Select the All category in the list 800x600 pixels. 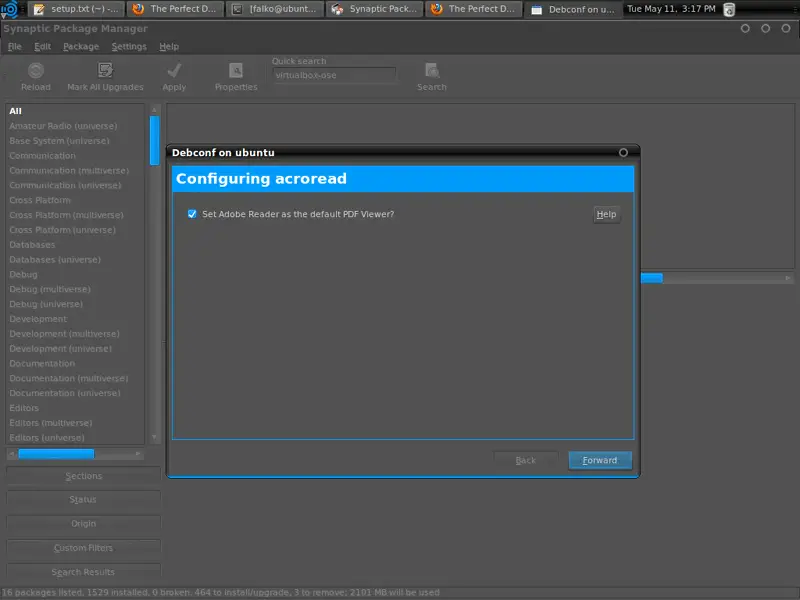point(76,111)
